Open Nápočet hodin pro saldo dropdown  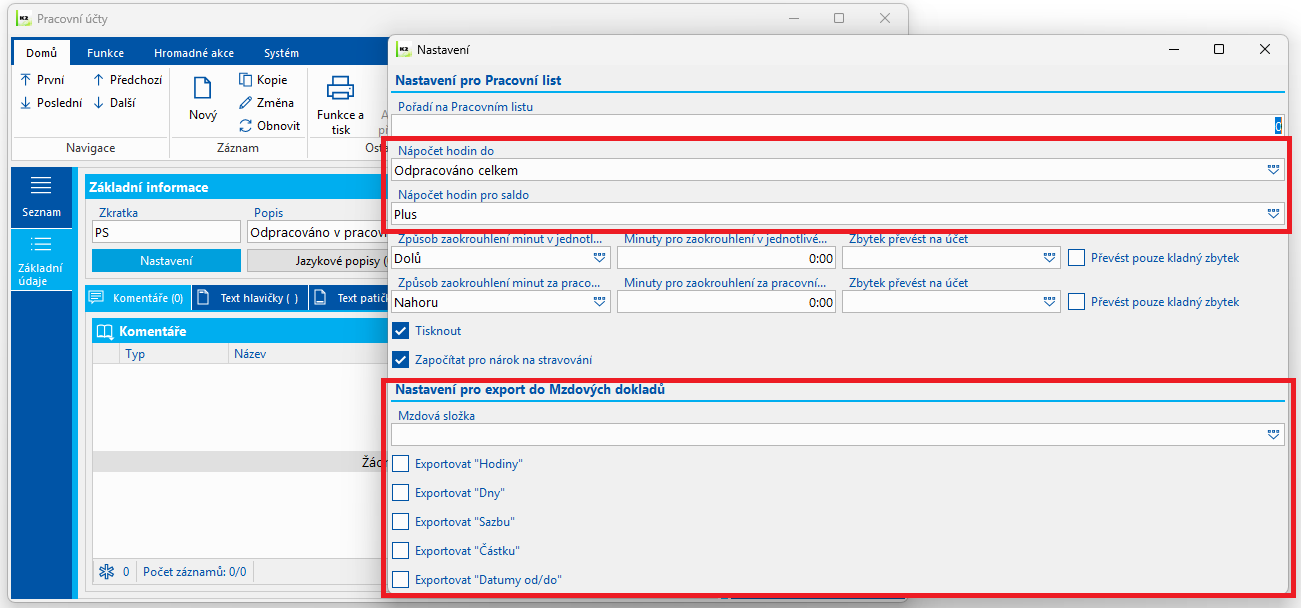1273,213
